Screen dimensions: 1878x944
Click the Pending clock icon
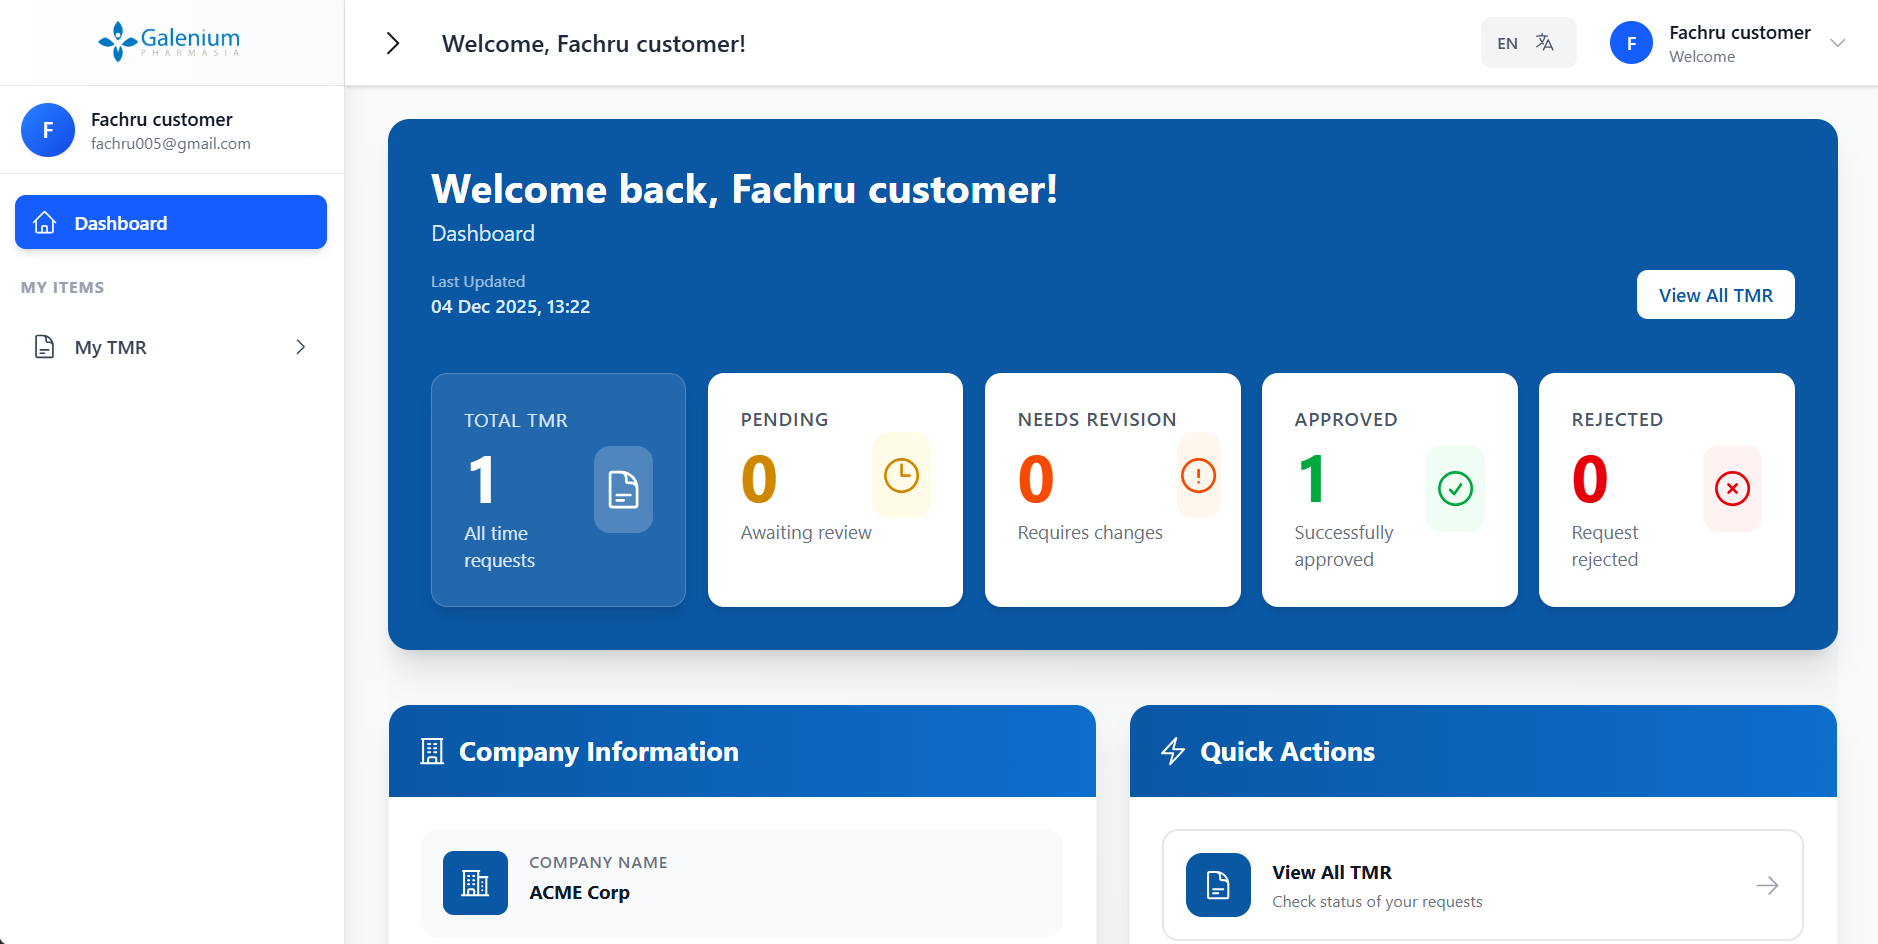[900, 476]
